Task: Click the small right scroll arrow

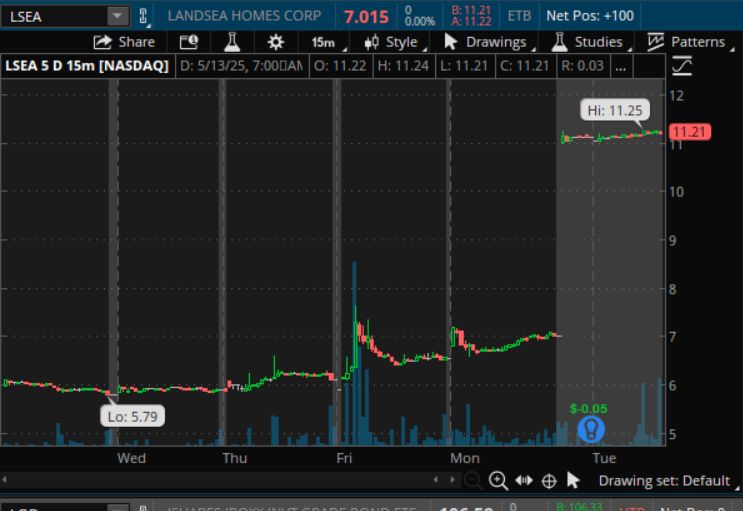Action: click(x=452, y=480)
